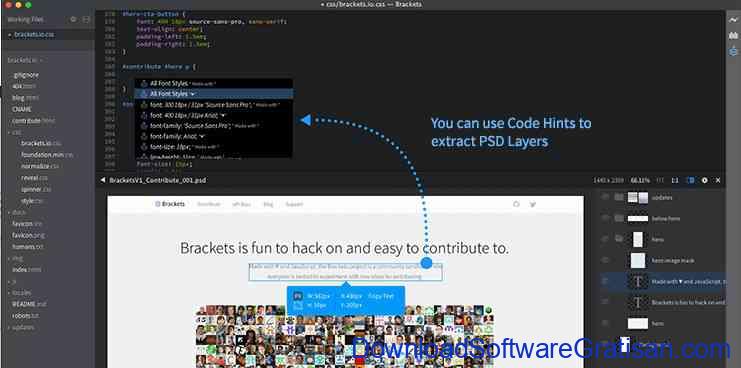This screenshot has width=741, height=368.
Task: Click the GitHub icon in mockup header
Action: tap(517, 204)
